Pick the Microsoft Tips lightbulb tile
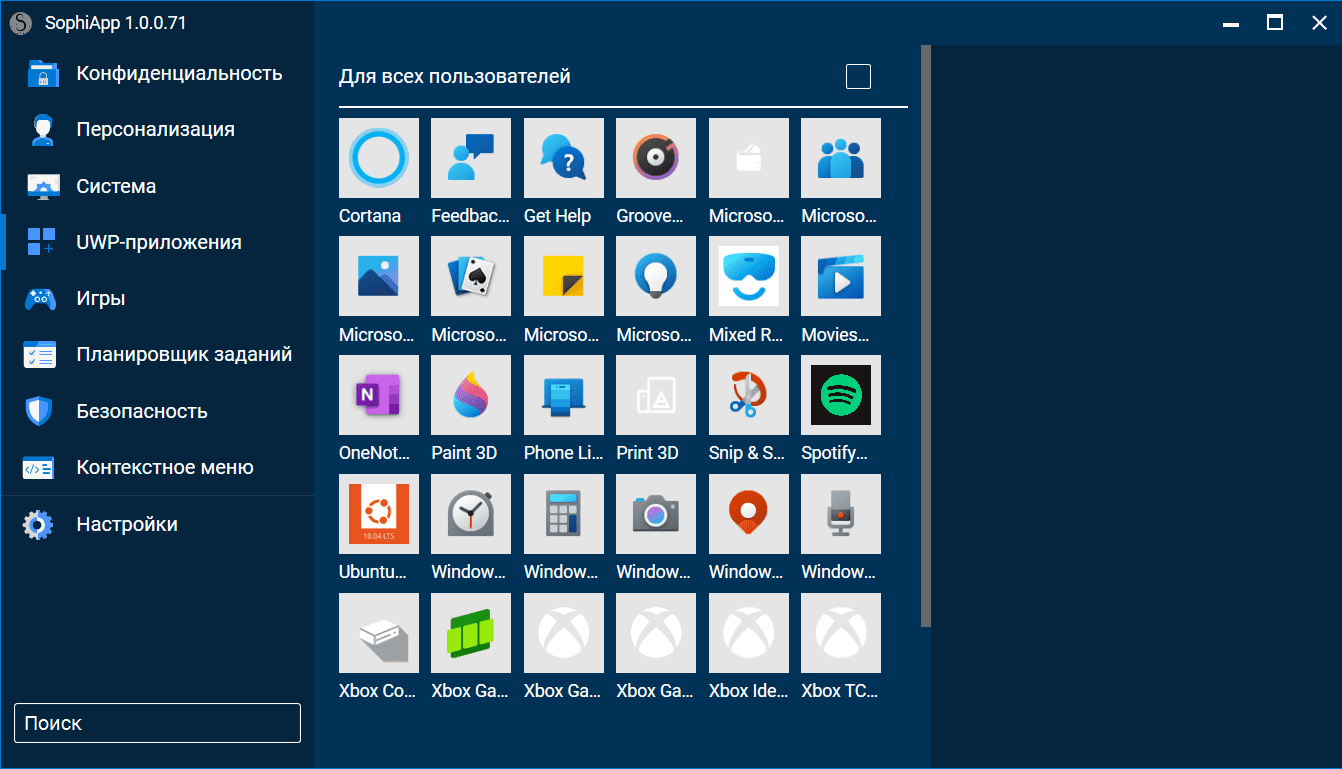 pos(656,276)
